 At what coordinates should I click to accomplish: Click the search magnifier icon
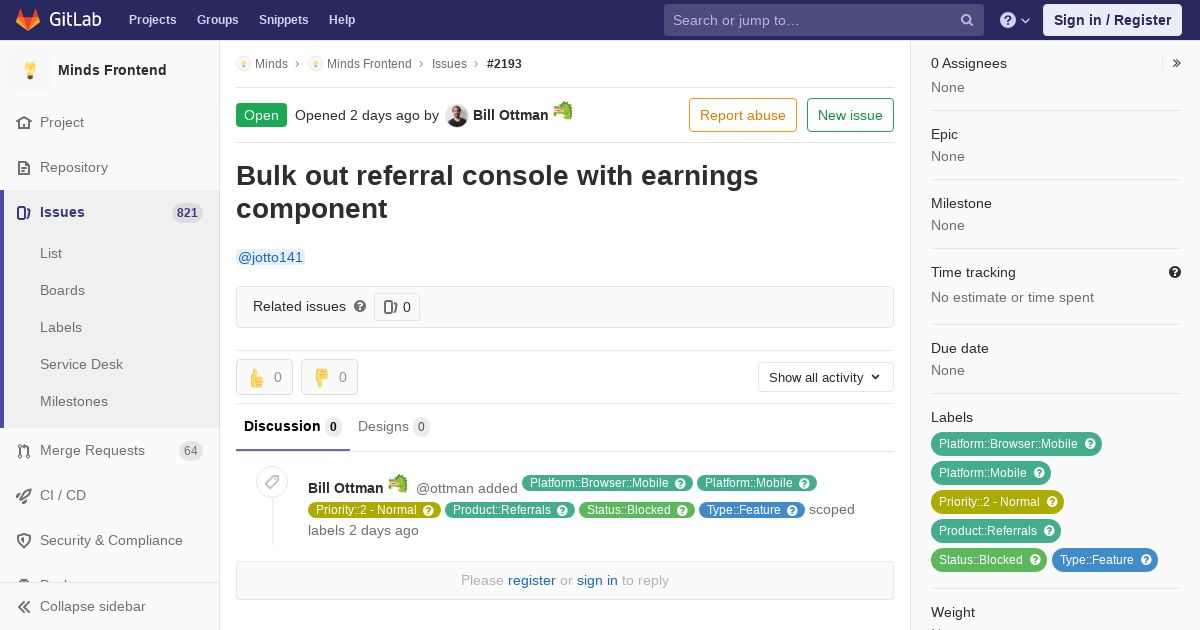pos(967,20)
